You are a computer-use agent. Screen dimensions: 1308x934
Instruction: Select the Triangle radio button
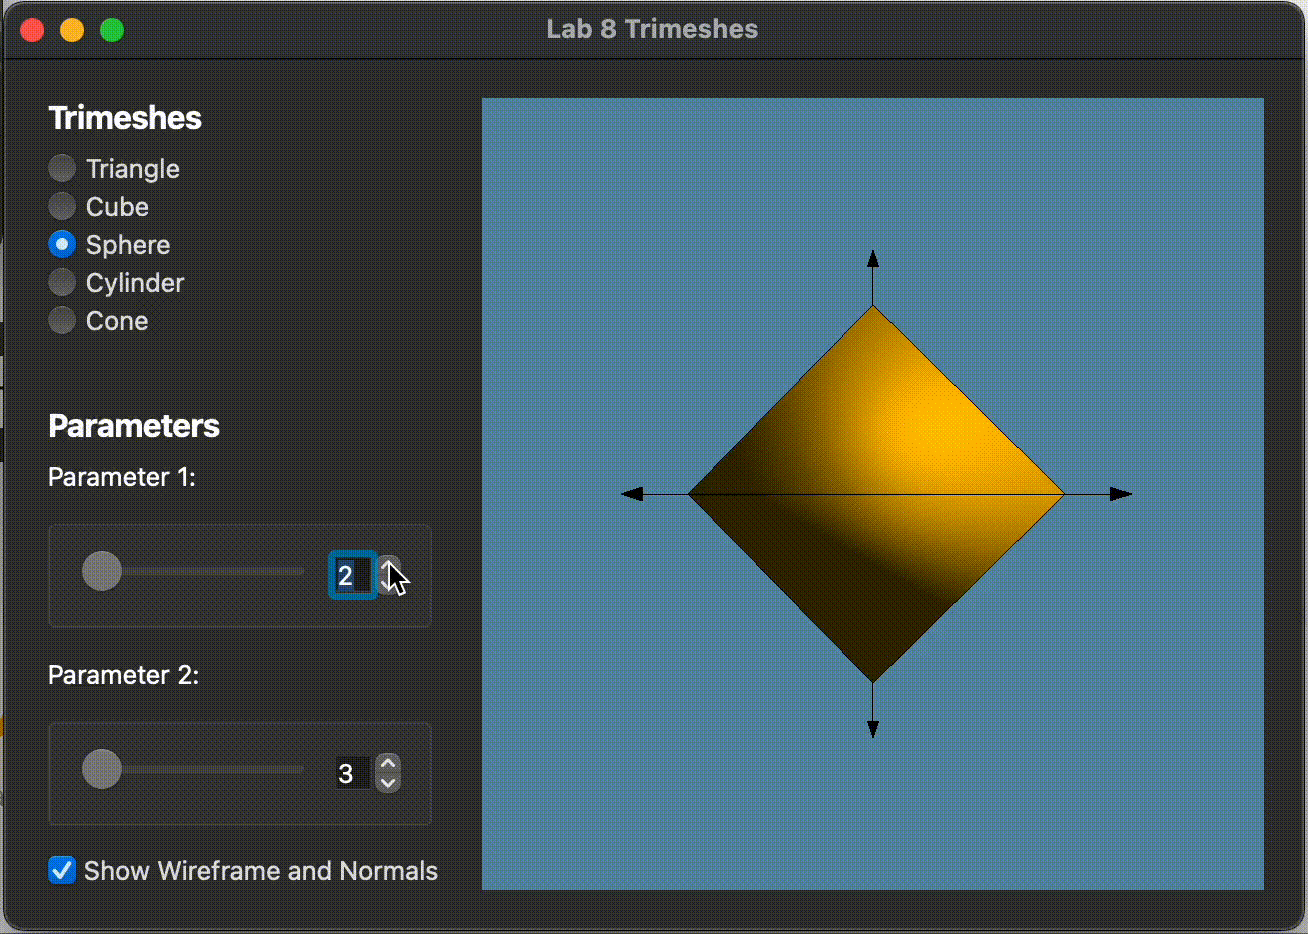(62, 168)
